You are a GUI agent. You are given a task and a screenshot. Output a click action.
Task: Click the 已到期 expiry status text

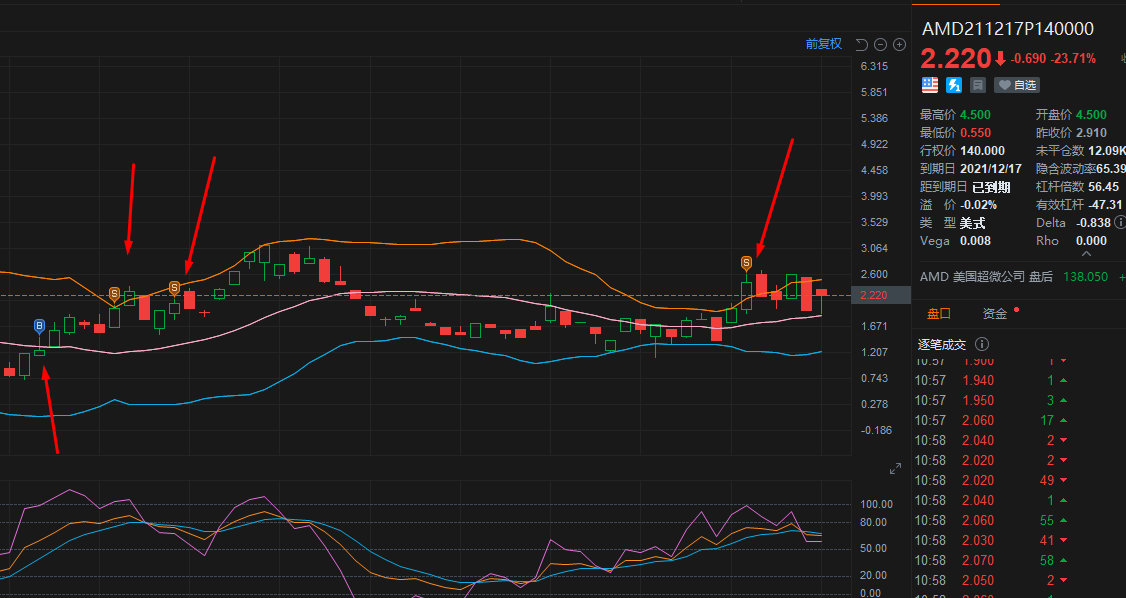(x=991, y=187)
